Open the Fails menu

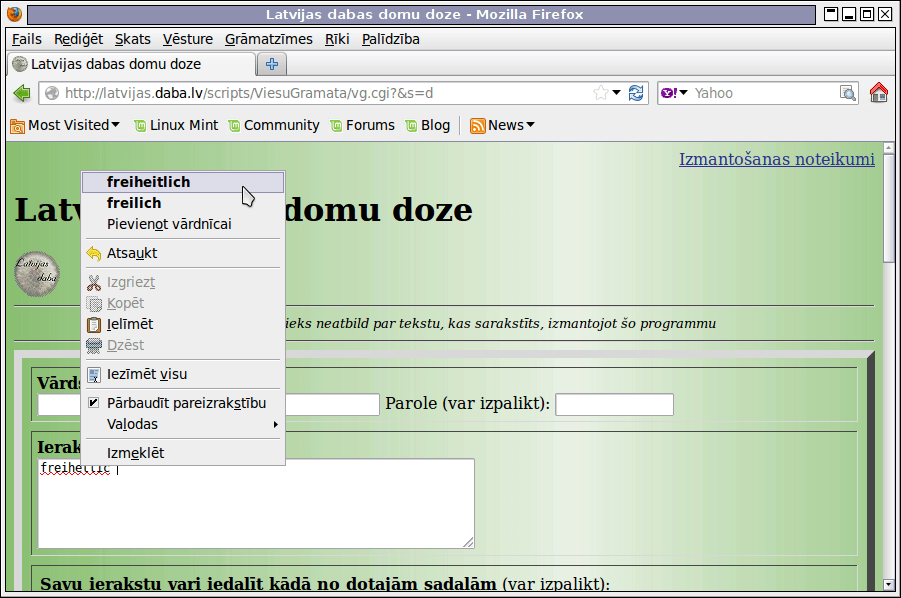click(x=26, y=39)
